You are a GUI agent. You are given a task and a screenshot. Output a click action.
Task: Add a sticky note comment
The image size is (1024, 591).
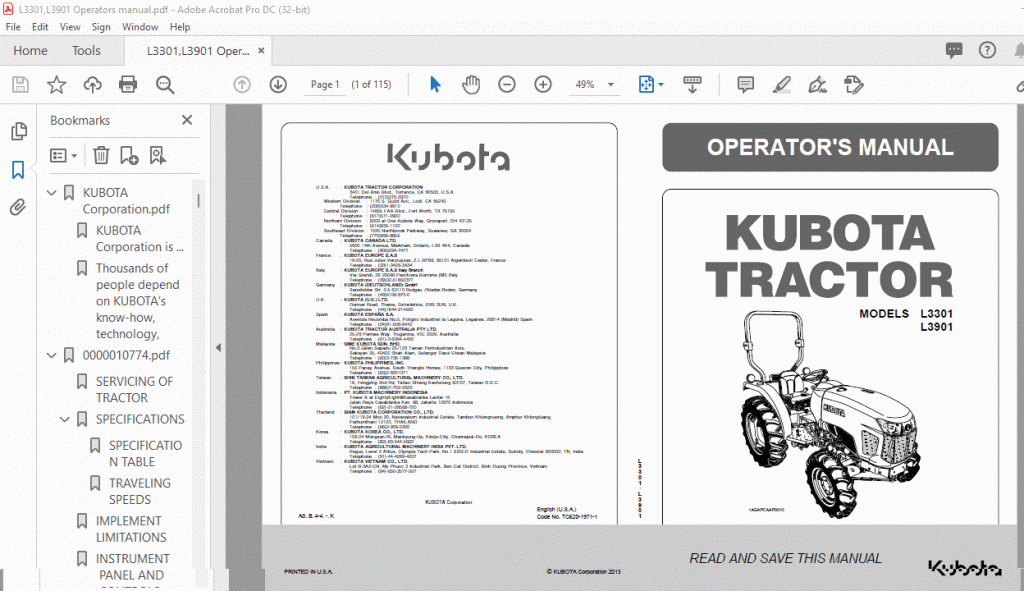pos(745,84)
